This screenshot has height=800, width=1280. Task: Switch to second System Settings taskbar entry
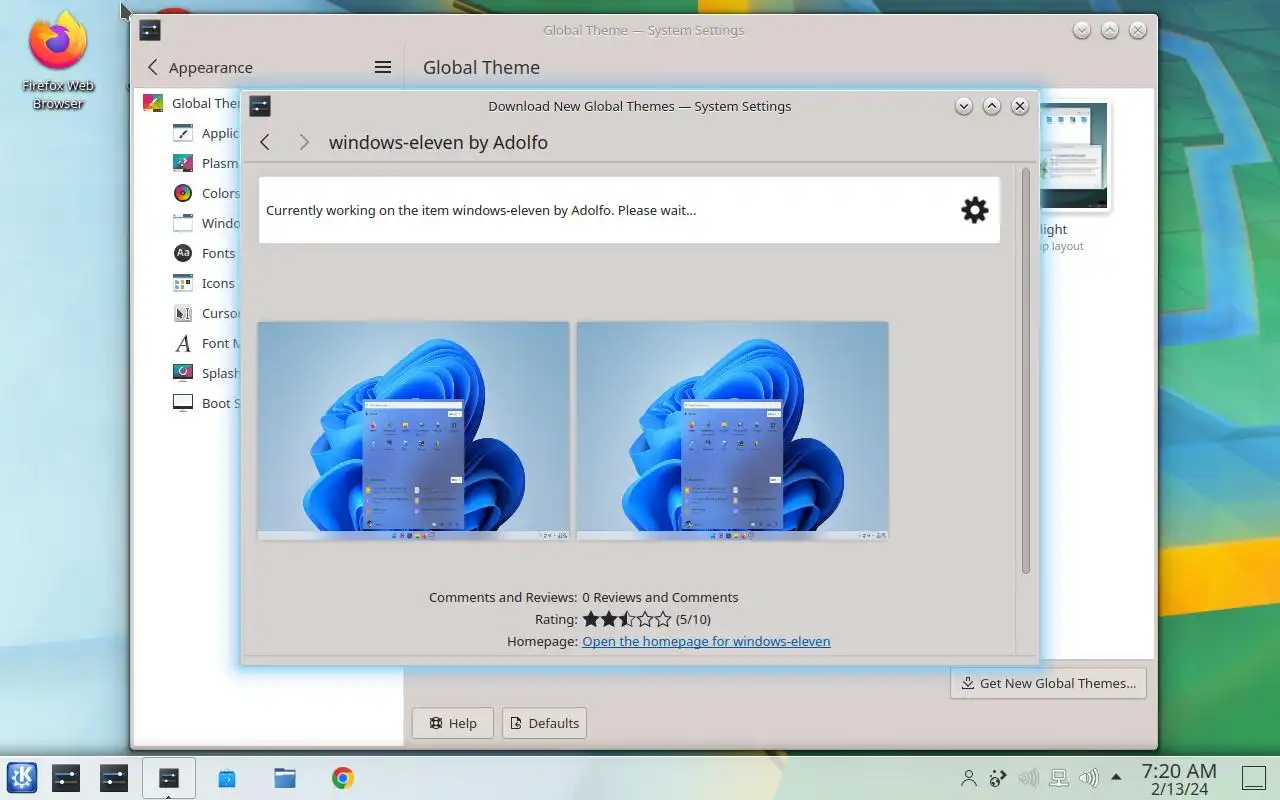[114, 777]
